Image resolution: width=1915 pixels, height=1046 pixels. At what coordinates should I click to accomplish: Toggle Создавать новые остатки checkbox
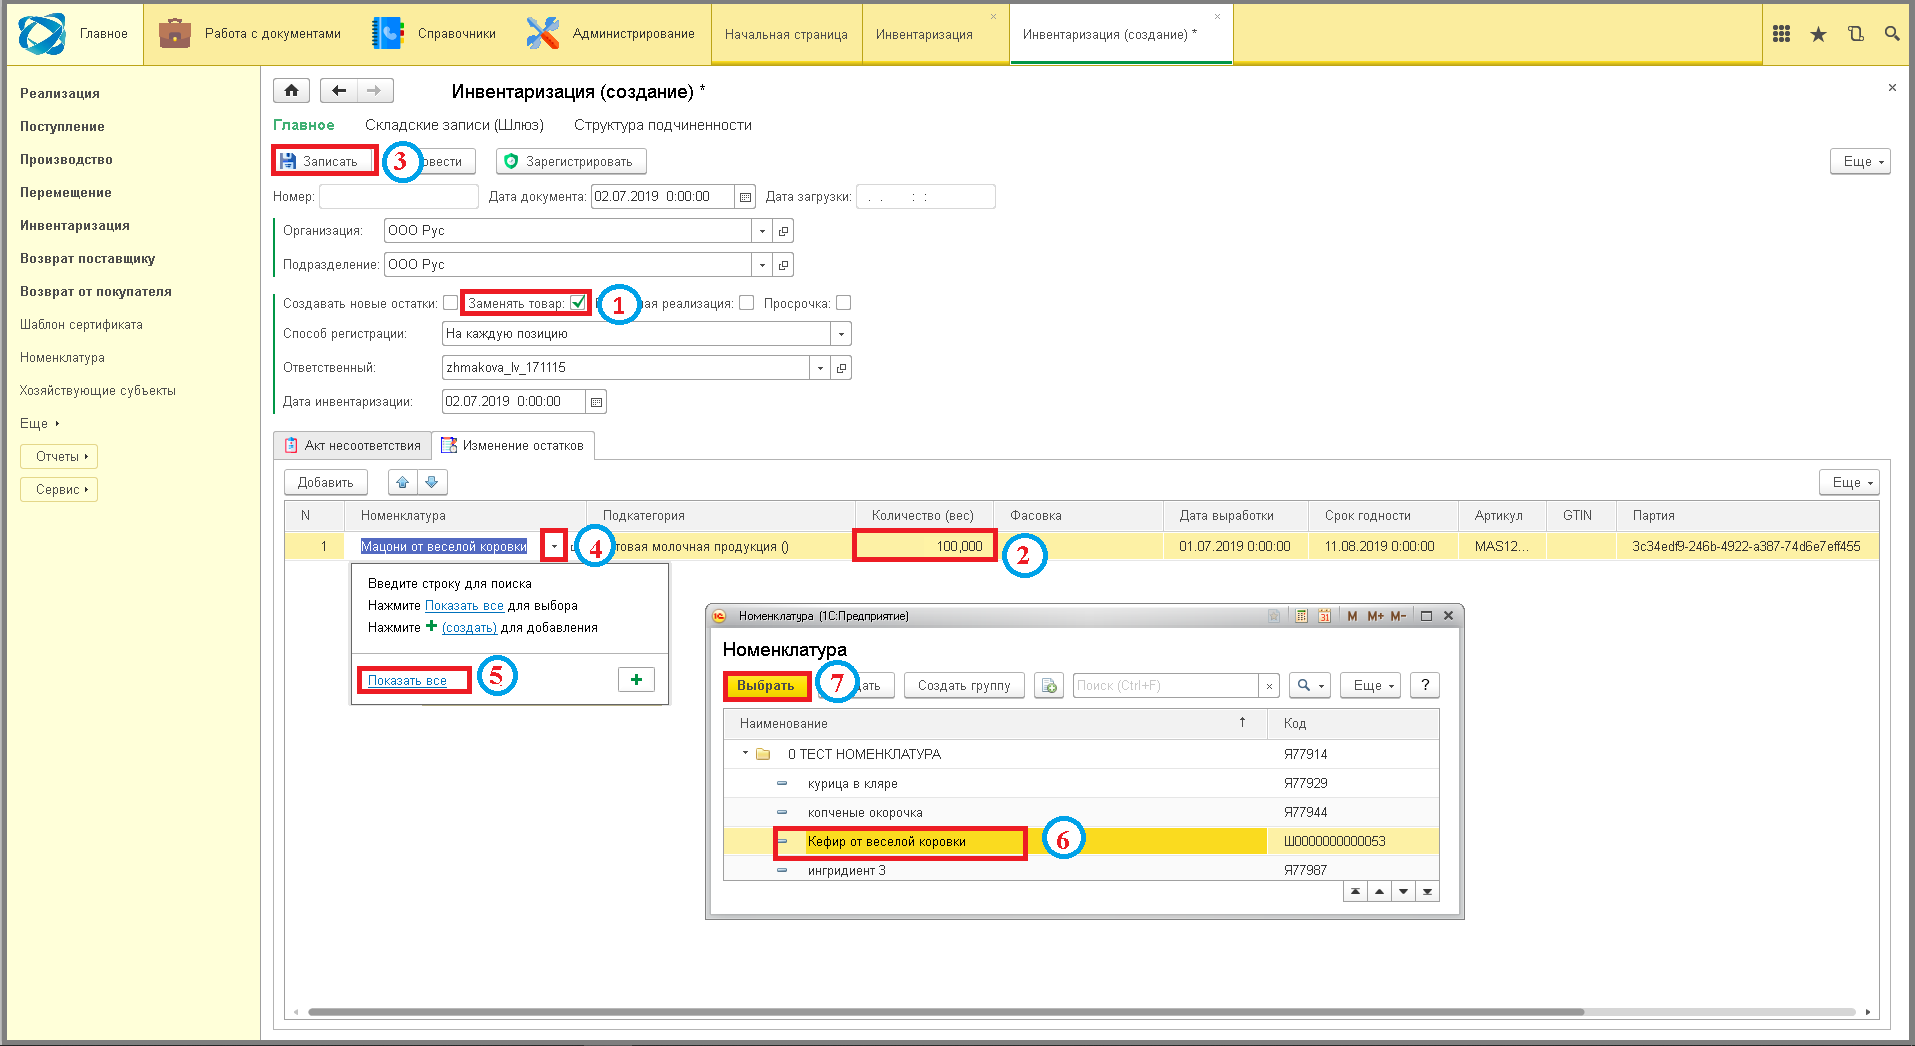coord(450,303)
